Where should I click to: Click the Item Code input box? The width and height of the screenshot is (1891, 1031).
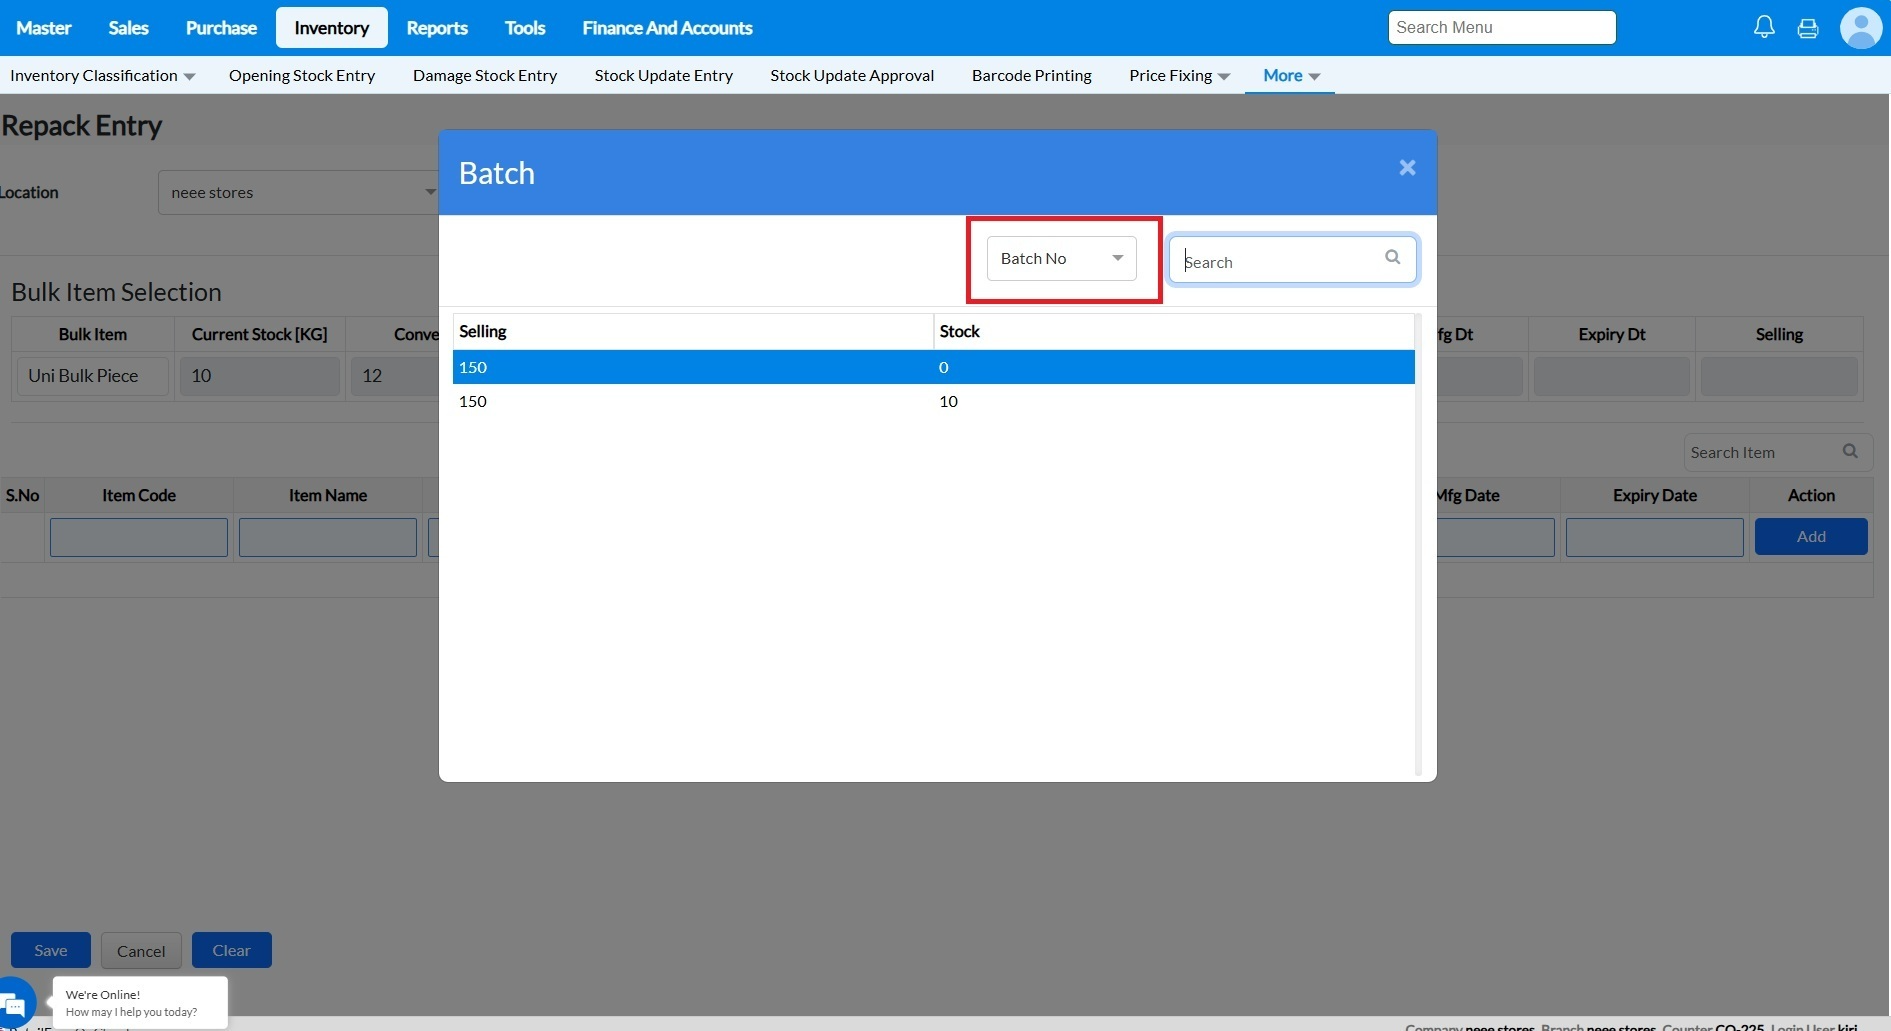click(x=139, y=537)
